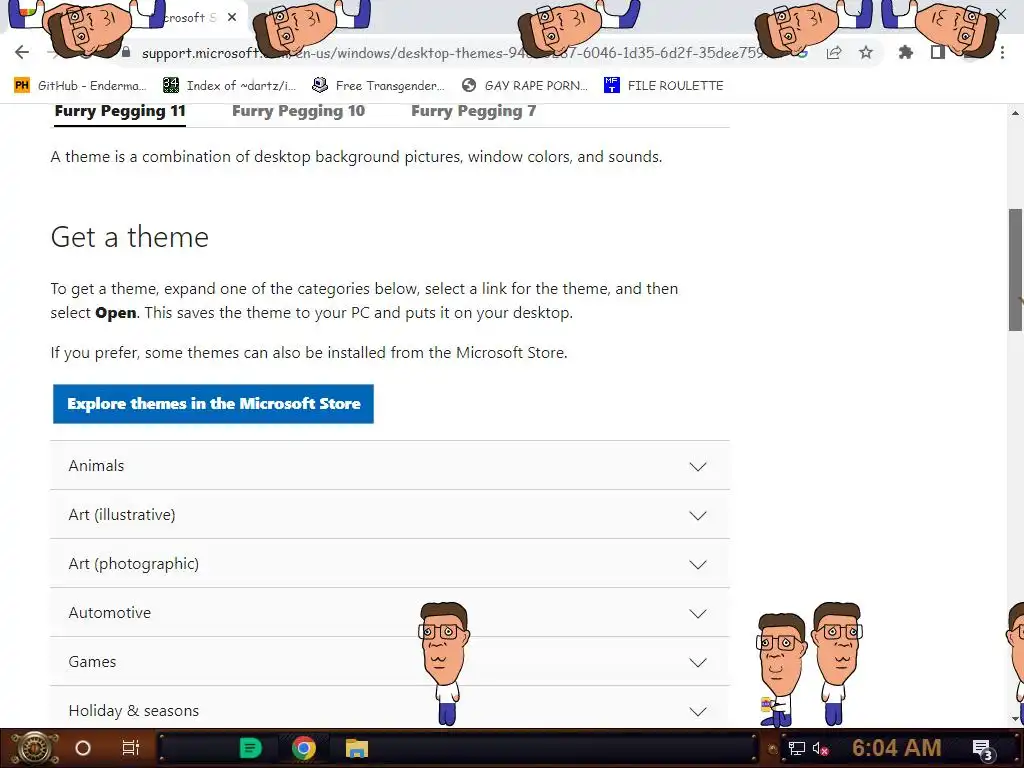Share this page using the share icon
Viewport: 1024px width, 768px height.
[x=834, y=53]
